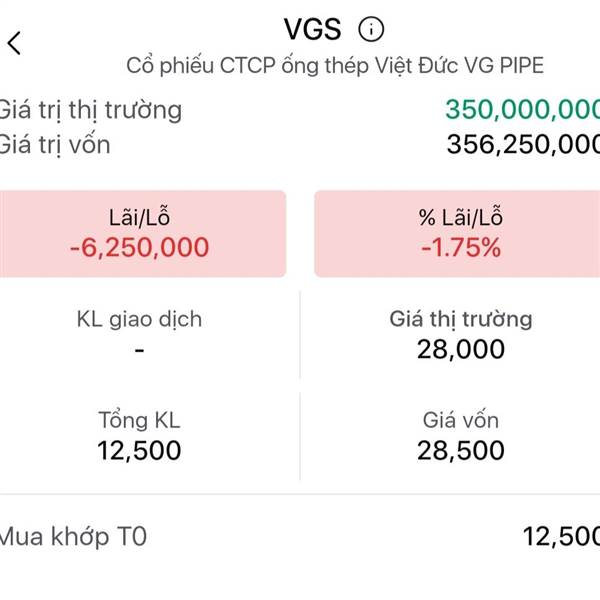Tap the Giá thị trường heading in grid
The height and width of the screenshot is (600, 600).
coord(460,320)
